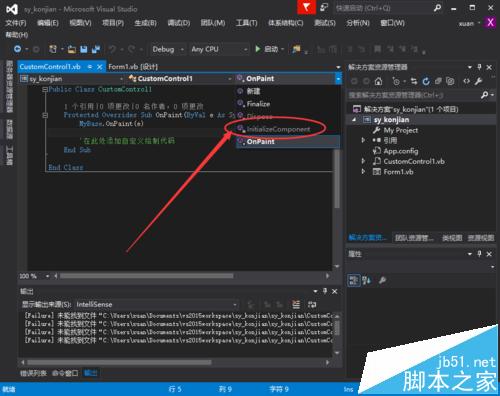This screenshot has width=500, height=396.
Task: Click the view code icon in Solution Explorer
Action: 466,81
